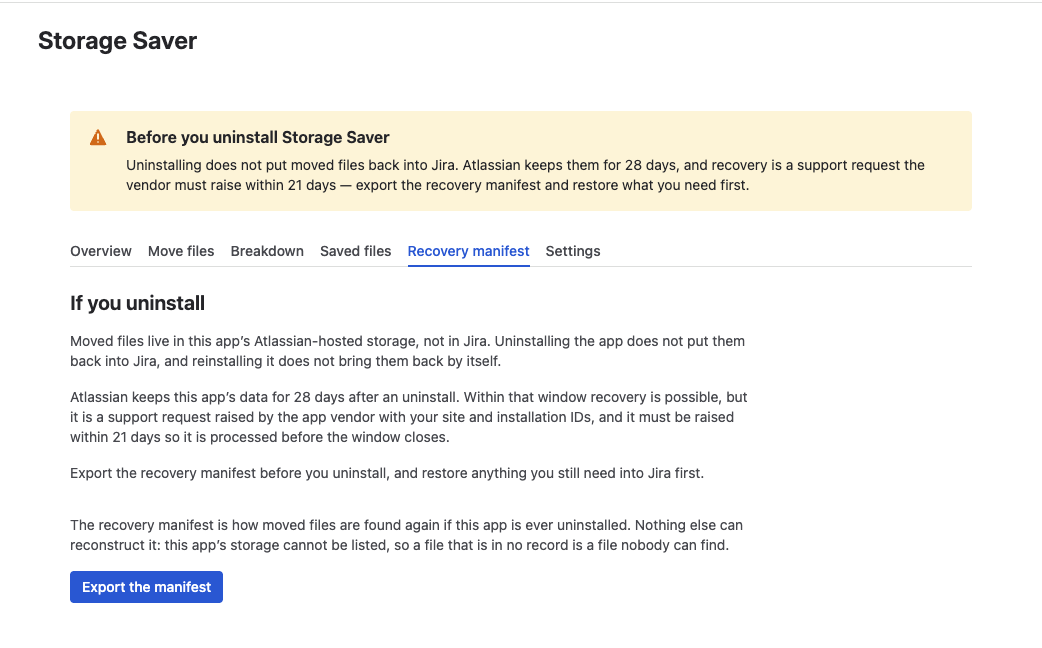The width and height of the screenshot is (1042, 648).
Task: Open the Overview tab
Action: [101, 251]
